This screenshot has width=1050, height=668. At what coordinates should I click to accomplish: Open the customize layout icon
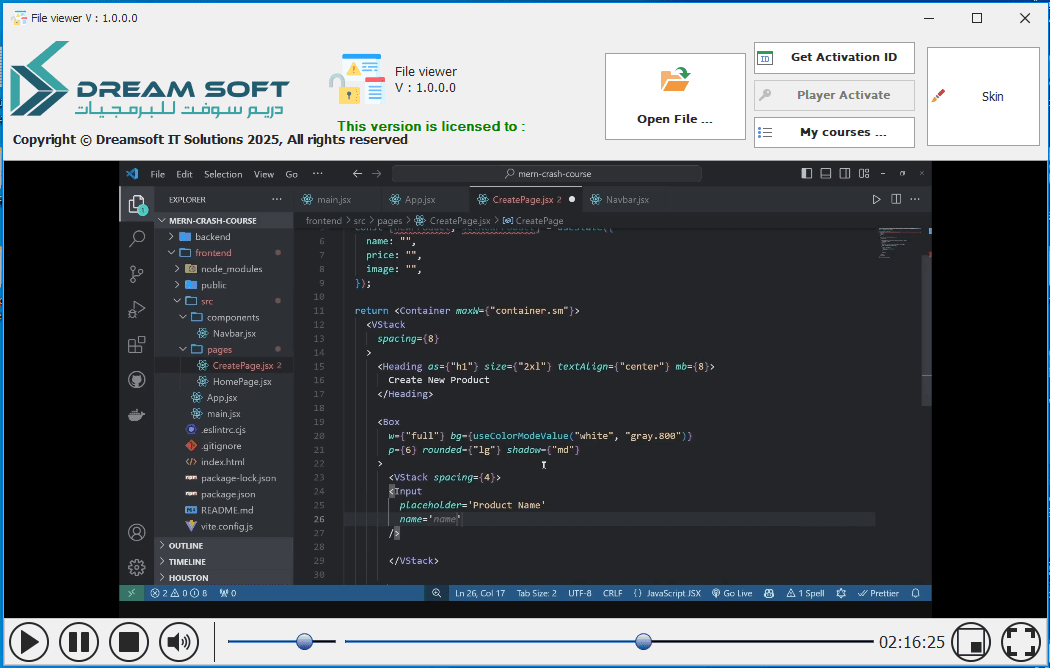(x=864, y=173)
